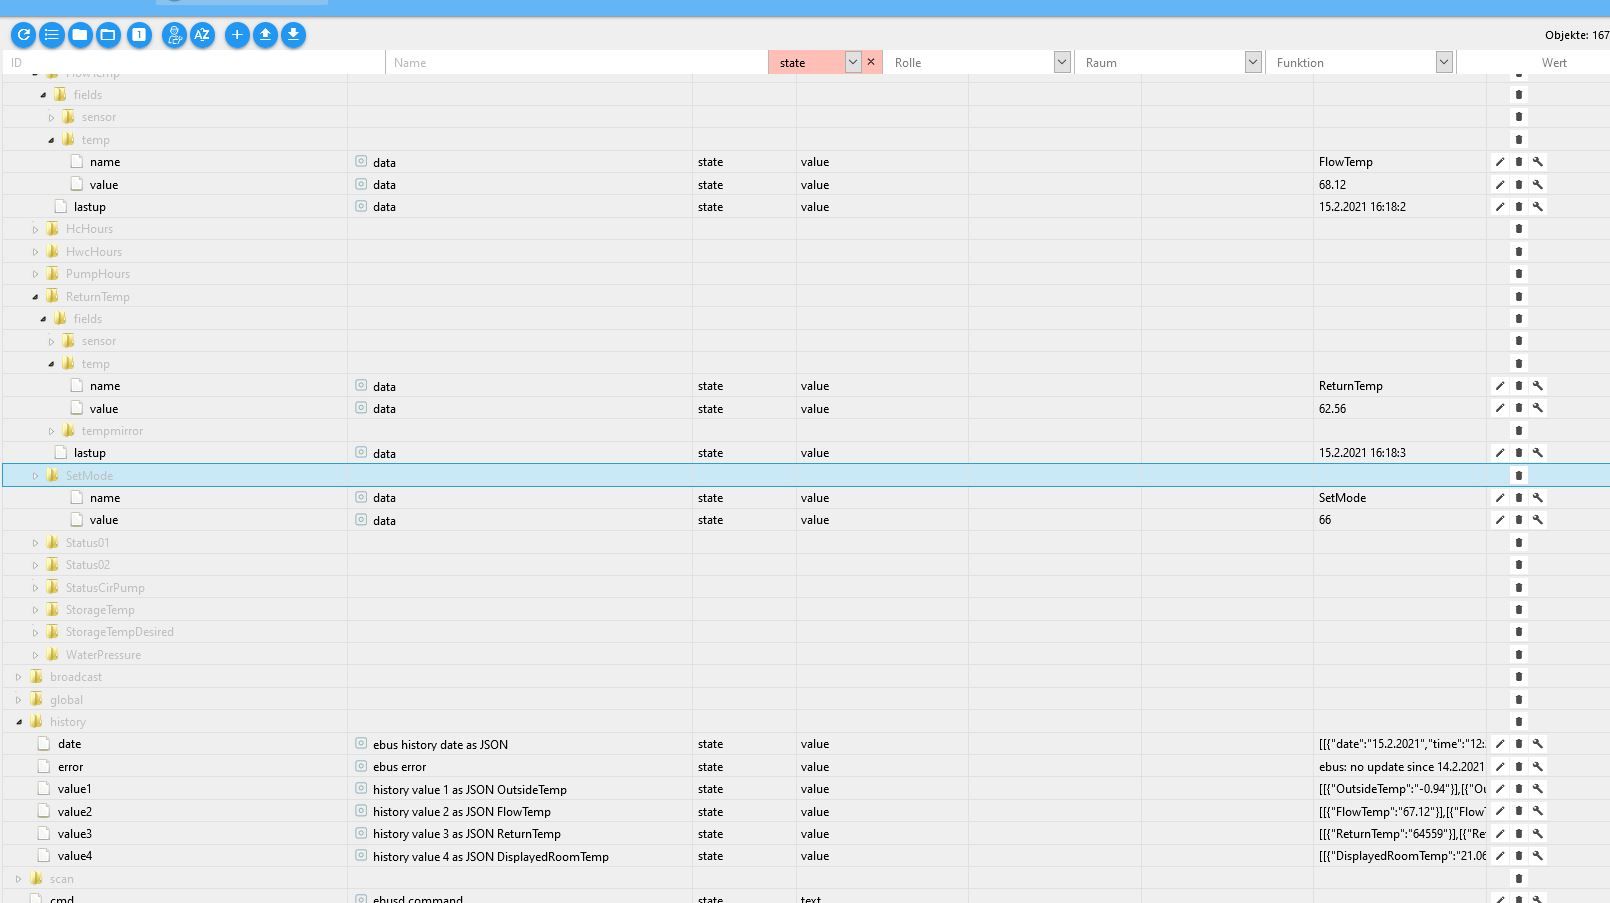Open the Raum filter dropdown
The height and width of the screenshot is (903, 1610).
tap(1252, 62)
